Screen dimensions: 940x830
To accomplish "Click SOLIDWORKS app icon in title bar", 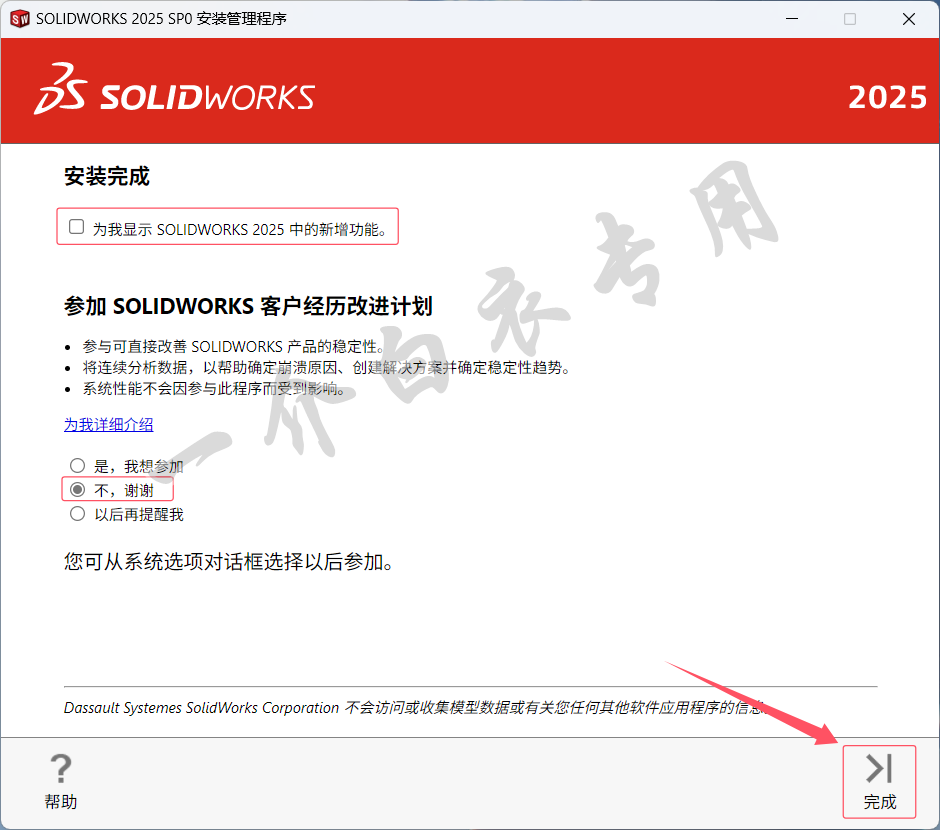I will click(20, 19).
